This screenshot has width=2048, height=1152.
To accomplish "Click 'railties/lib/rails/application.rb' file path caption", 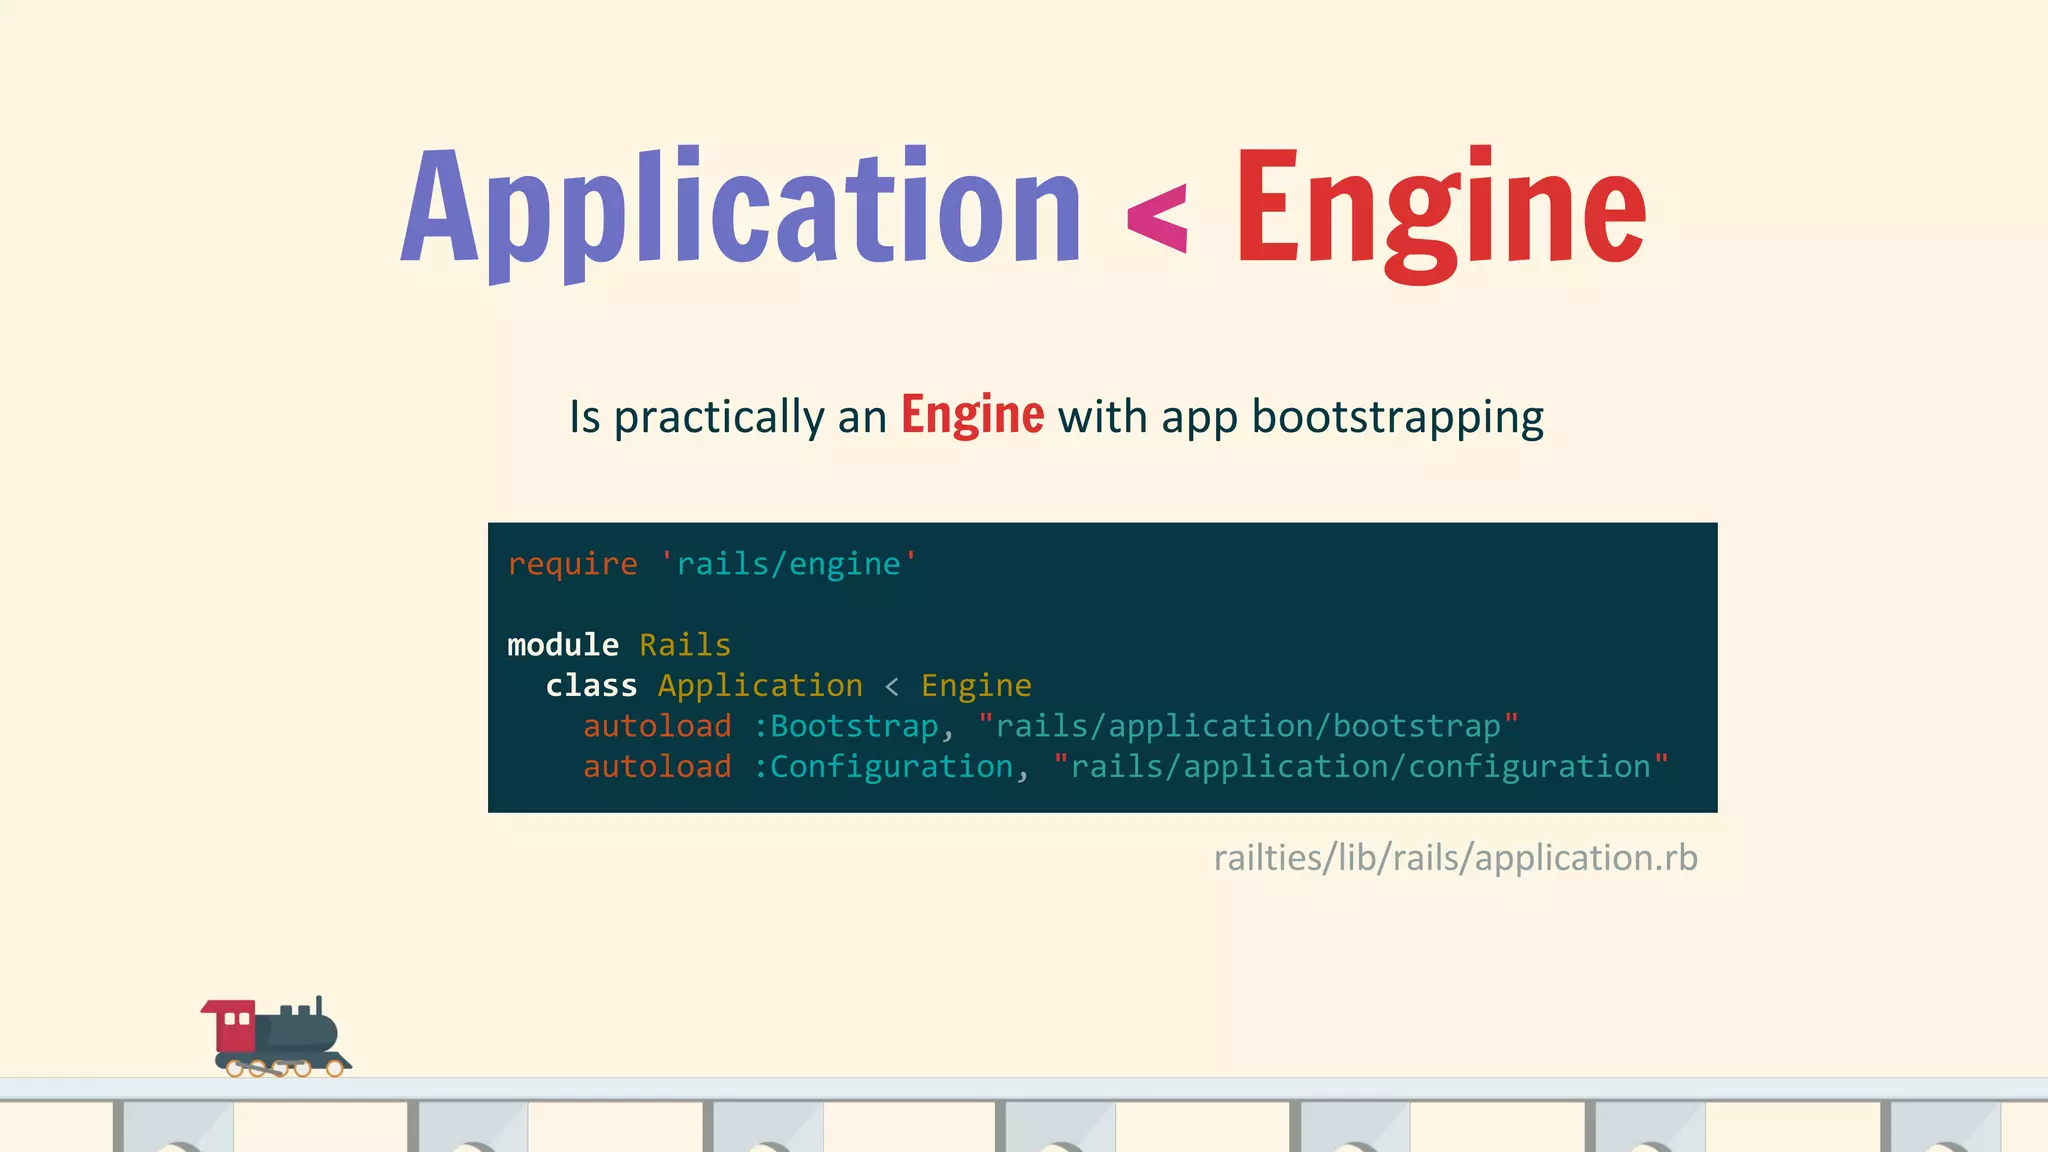I will (1456, 858).
